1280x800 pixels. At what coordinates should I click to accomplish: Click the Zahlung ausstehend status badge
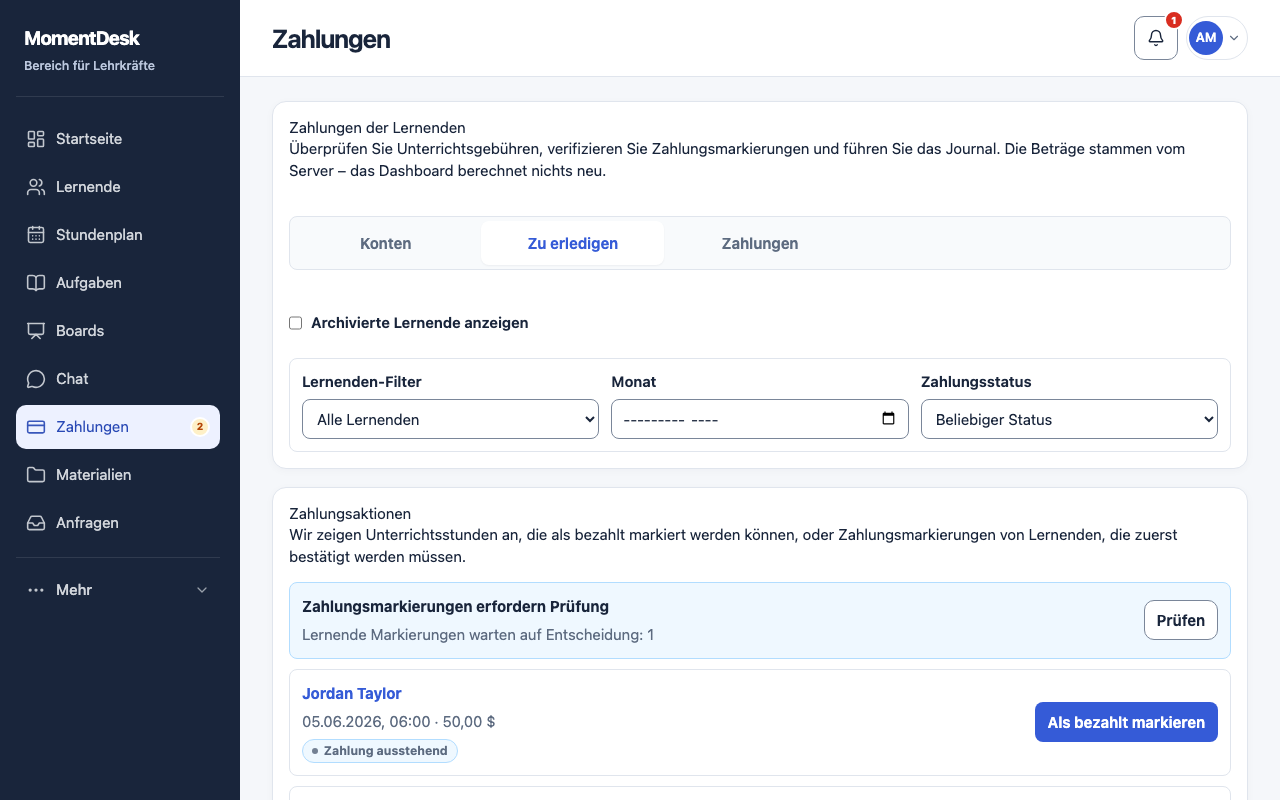[380, 751]
